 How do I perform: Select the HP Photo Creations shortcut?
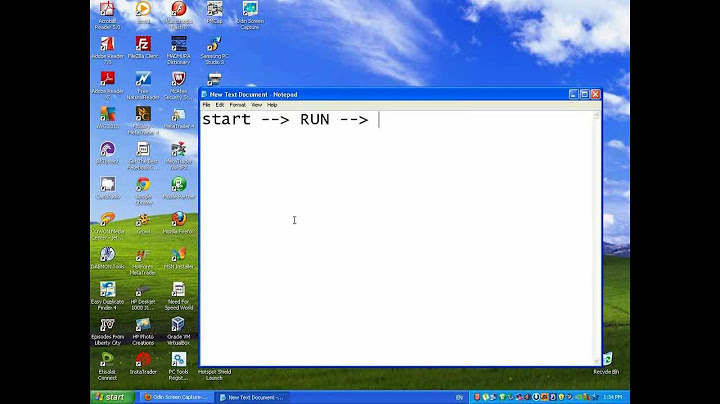[x=143, y=331]
